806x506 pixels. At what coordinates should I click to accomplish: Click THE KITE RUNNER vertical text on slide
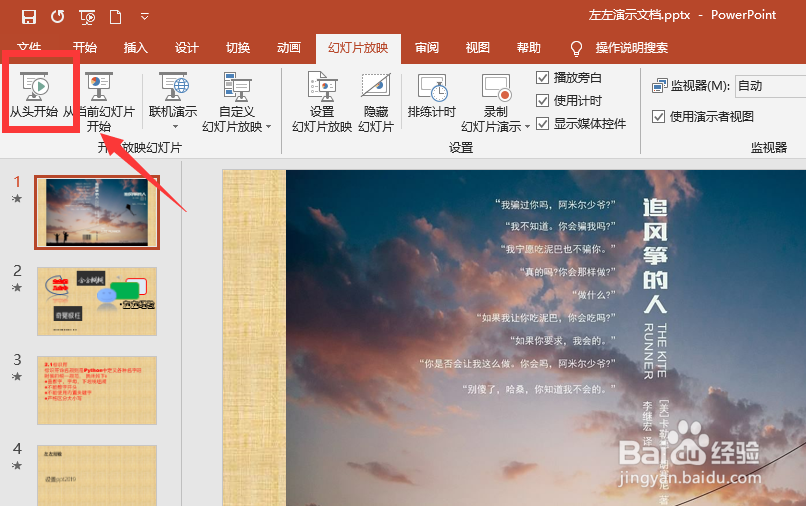(x=655, y=352)
